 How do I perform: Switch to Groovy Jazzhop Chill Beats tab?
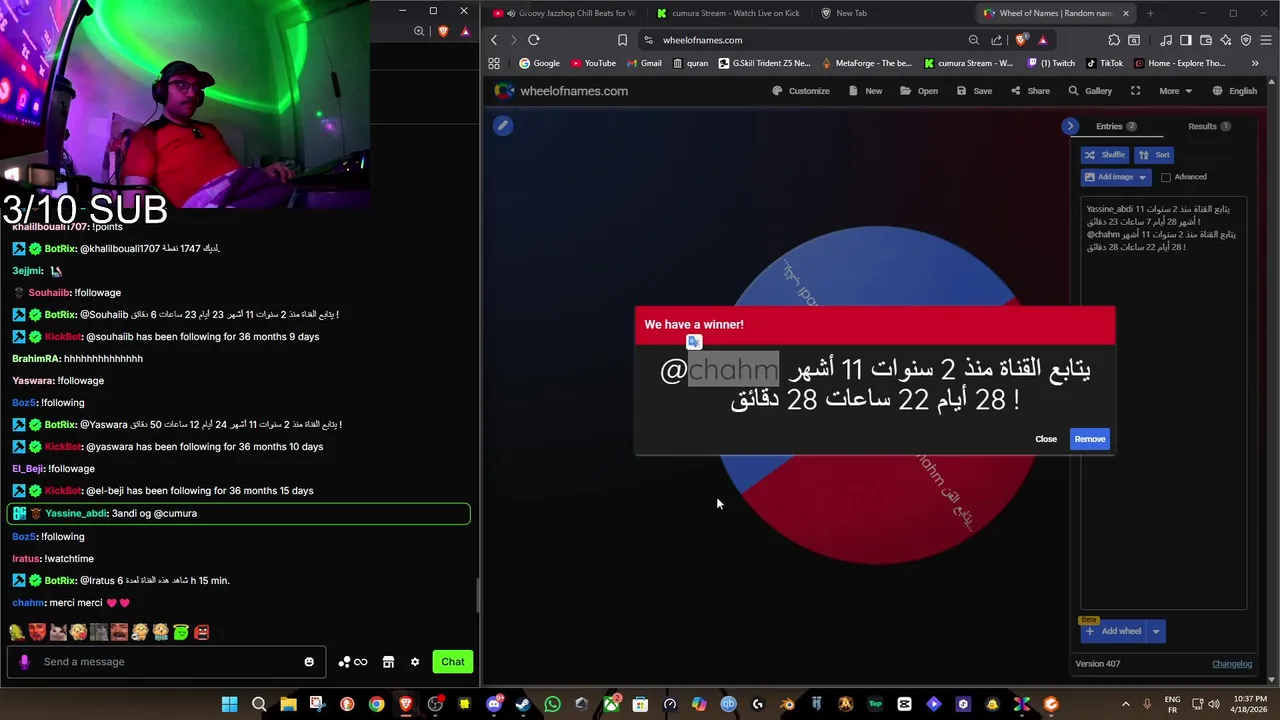pos(565,13)
